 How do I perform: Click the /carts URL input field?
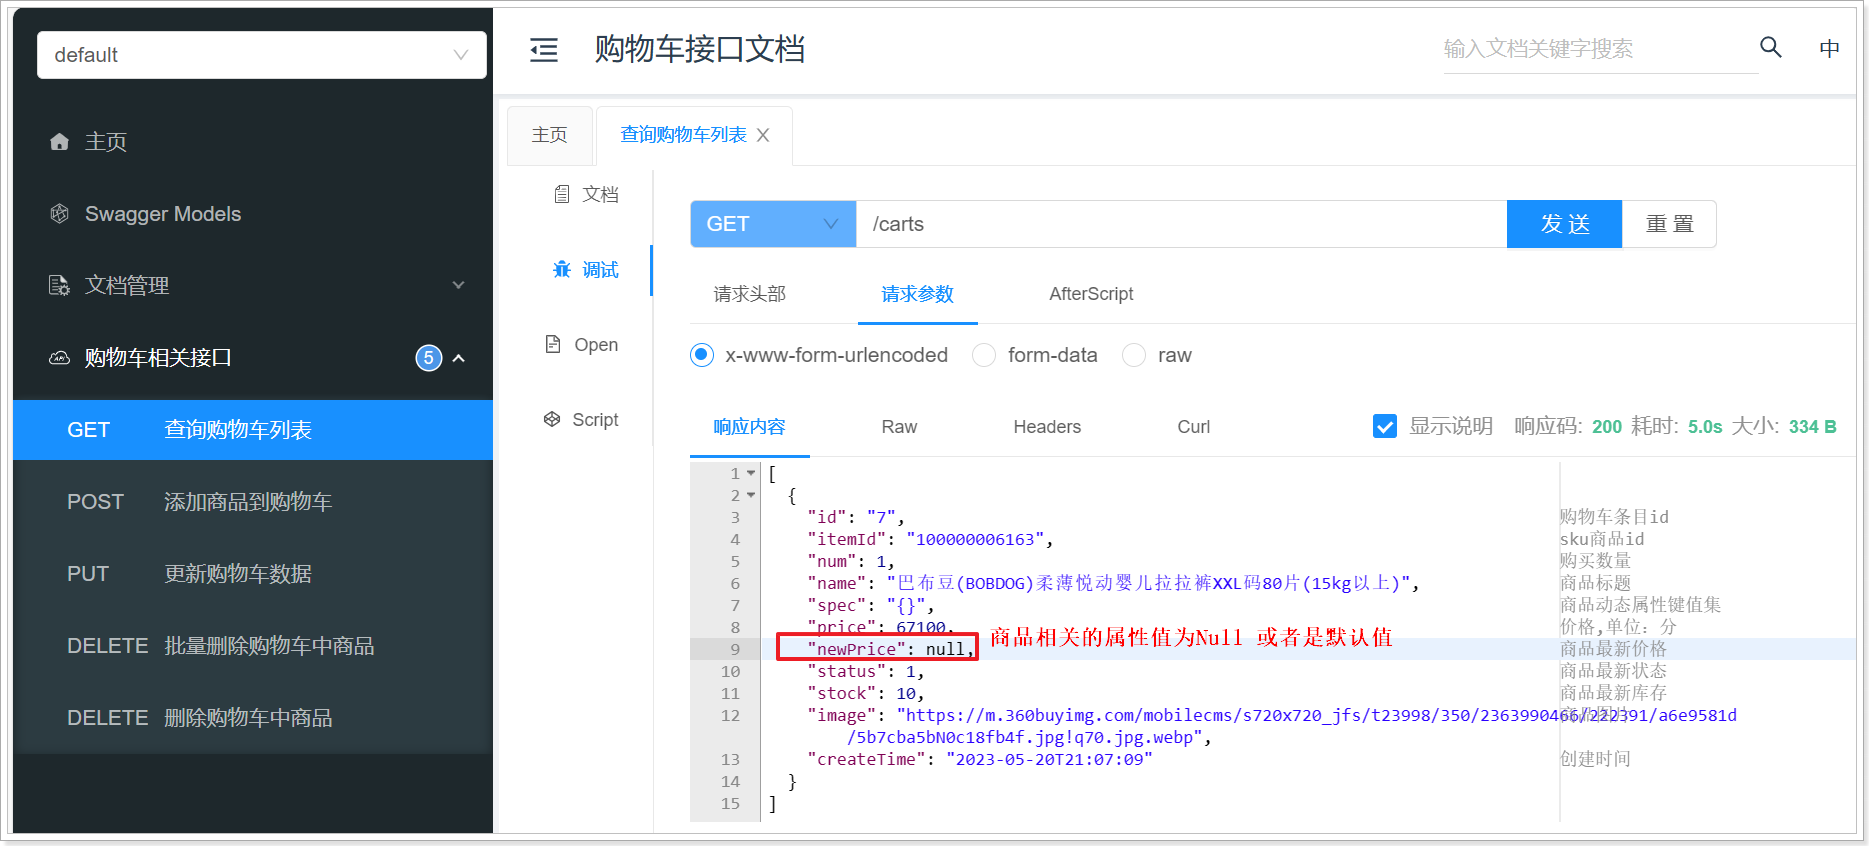[x=1182, y=224]
